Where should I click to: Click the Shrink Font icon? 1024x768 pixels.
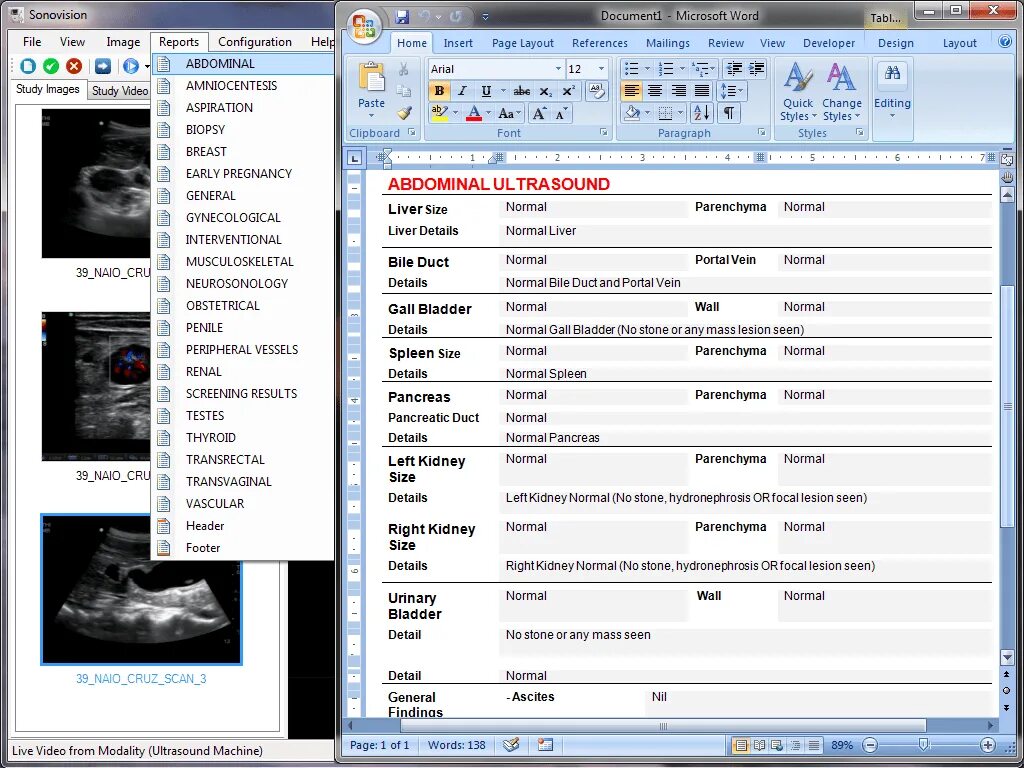tap(560, 114)
